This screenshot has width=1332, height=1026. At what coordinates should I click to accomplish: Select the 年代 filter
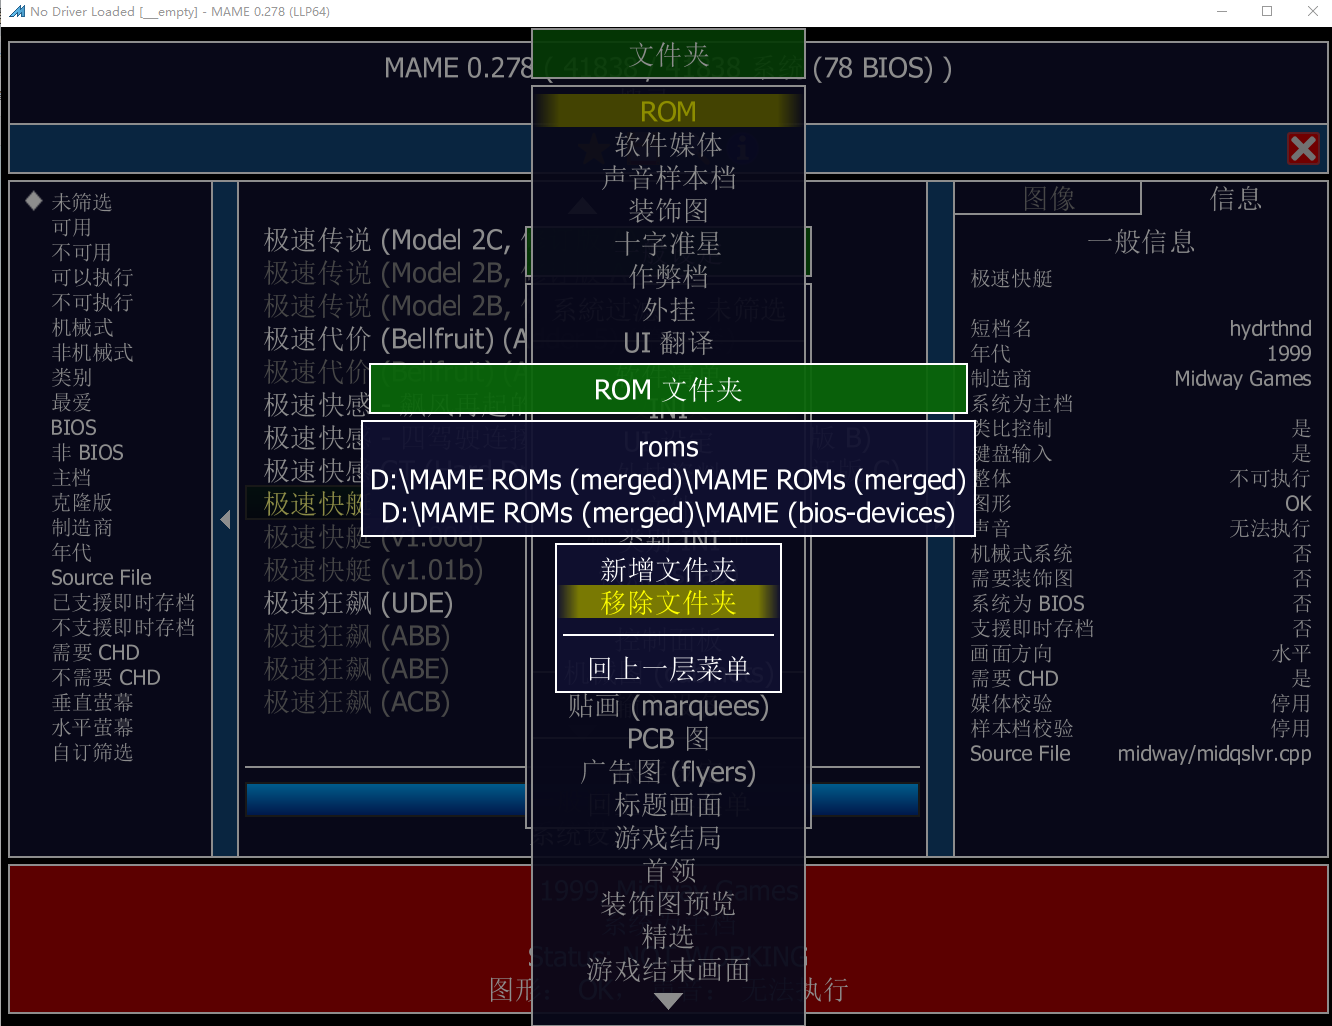pos(71,552)
